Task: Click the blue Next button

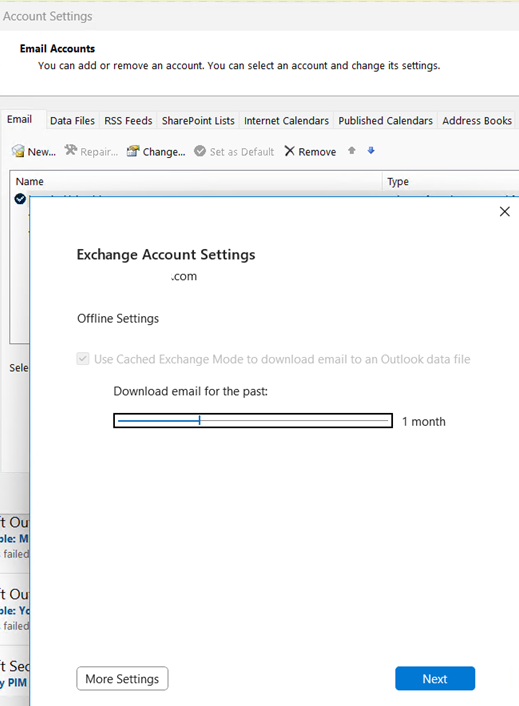Action: tap(435, 679)
